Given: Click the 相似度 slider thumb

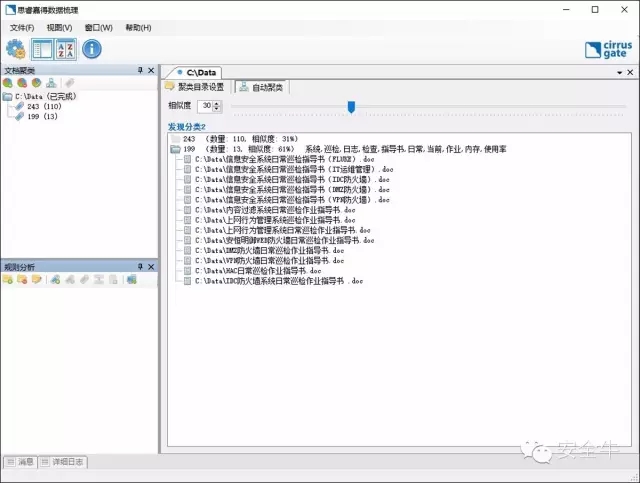Looking at the screenshot, I should pyautogui.click(x=351, y=107).
